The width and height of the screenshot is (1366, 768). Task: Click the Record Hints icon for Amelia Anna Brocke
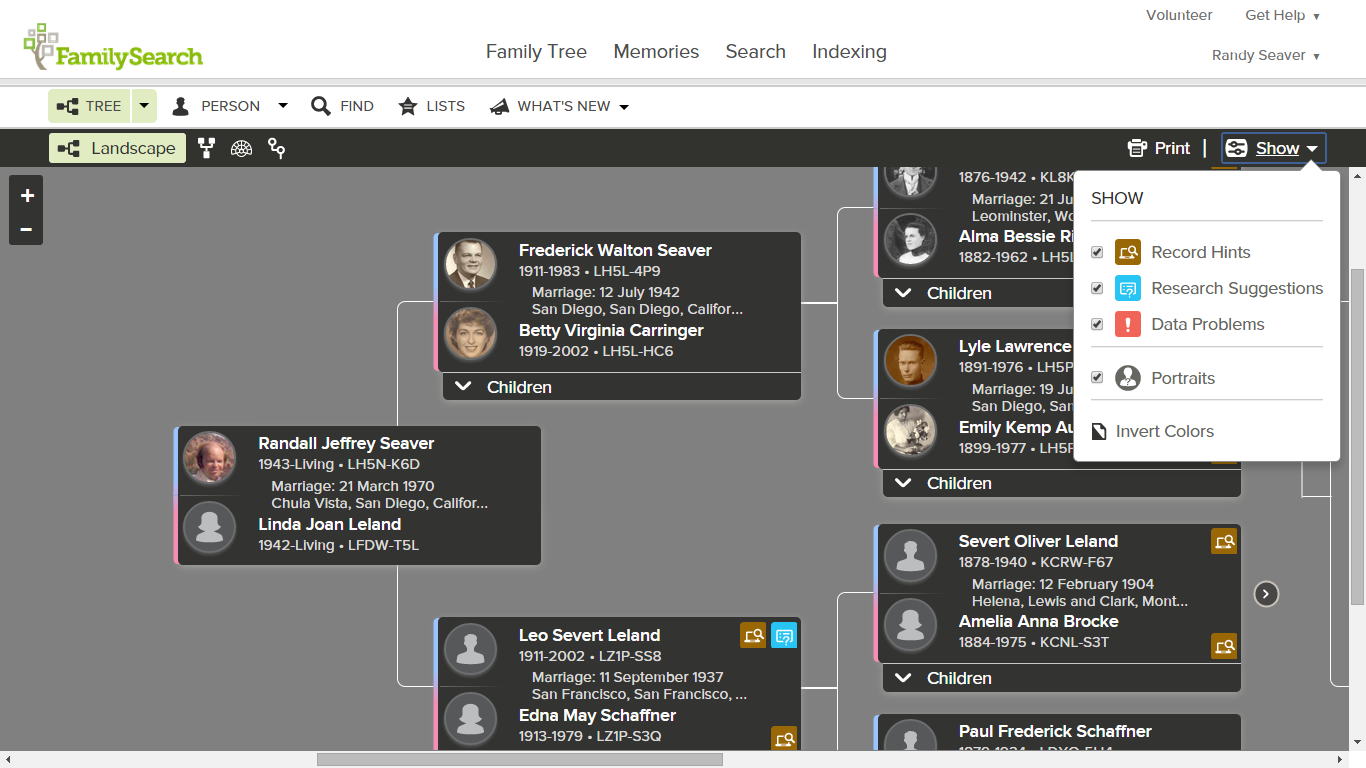pyautogui.click(x=1224, y=646)
